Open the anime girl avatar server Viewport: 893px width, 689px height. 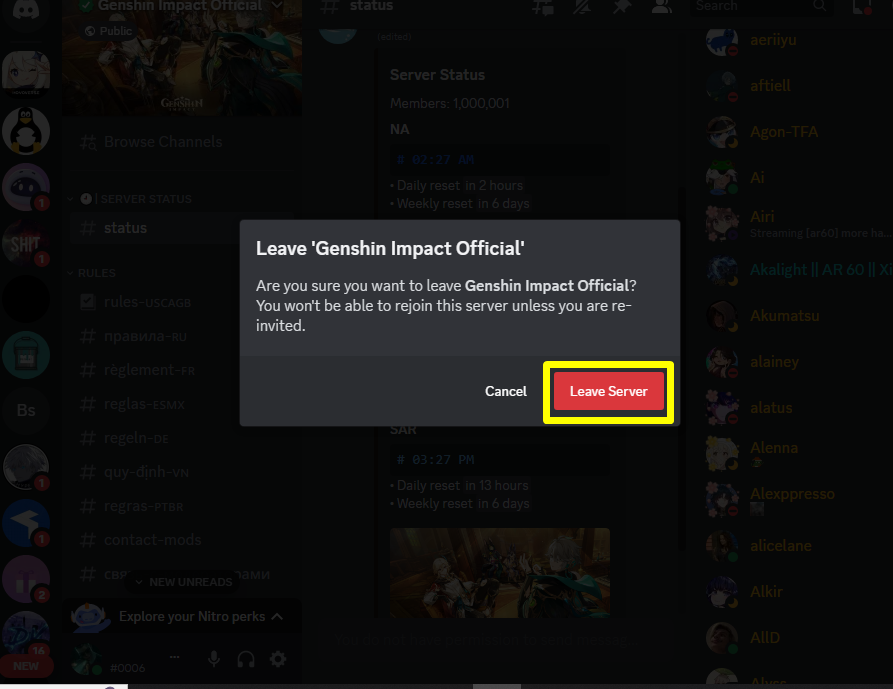tap(26, 75)
